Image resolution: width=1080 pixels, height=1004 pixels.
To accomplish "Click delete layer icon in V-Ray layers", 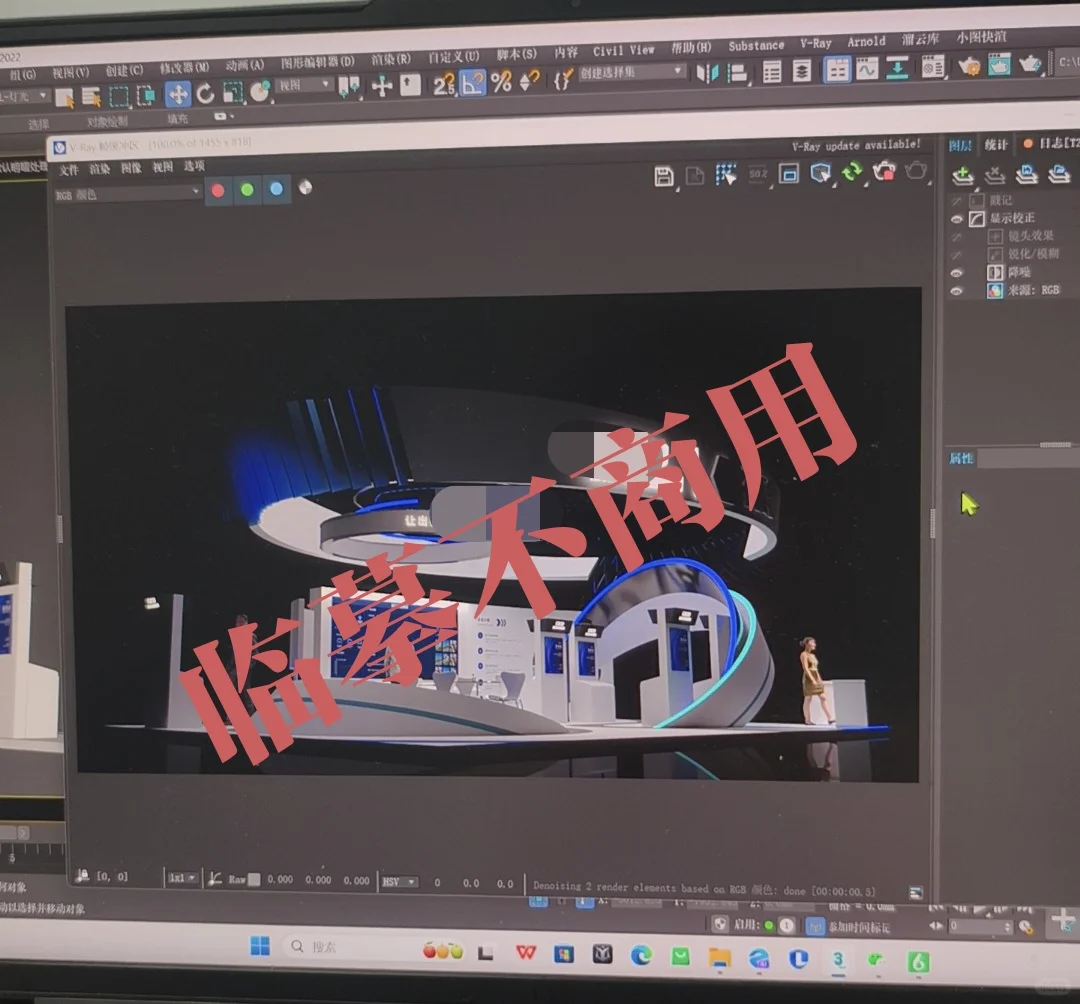I will [x=995, y=175].
